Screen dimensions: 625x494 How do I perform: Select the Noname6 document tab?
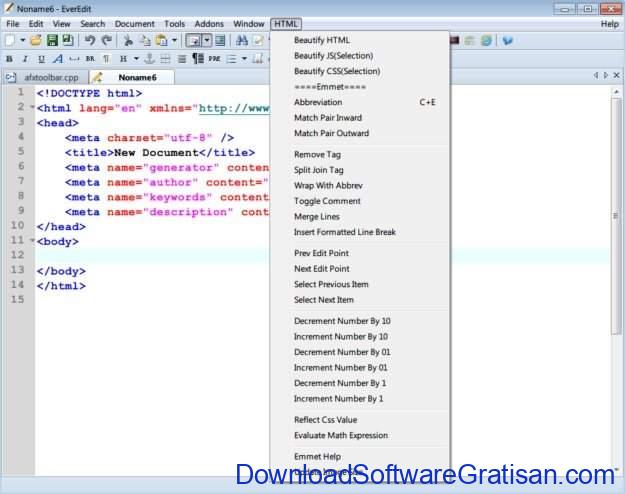(132, 77)
